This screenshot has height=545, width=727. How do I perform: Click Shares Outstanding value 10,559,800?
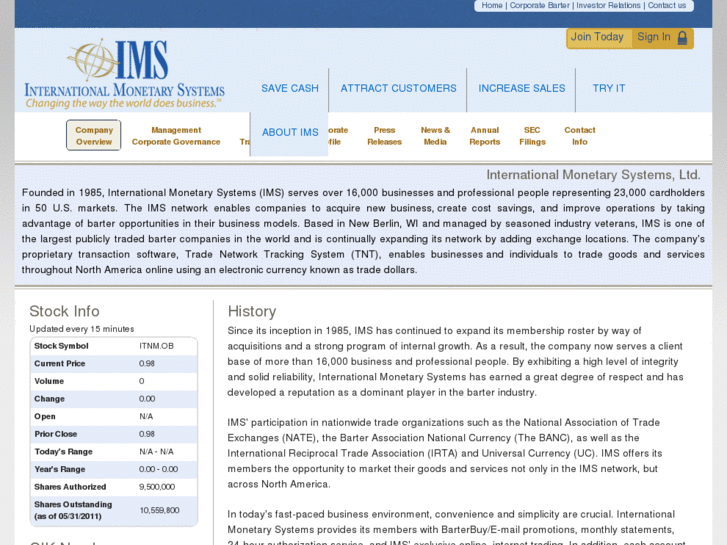159,510
